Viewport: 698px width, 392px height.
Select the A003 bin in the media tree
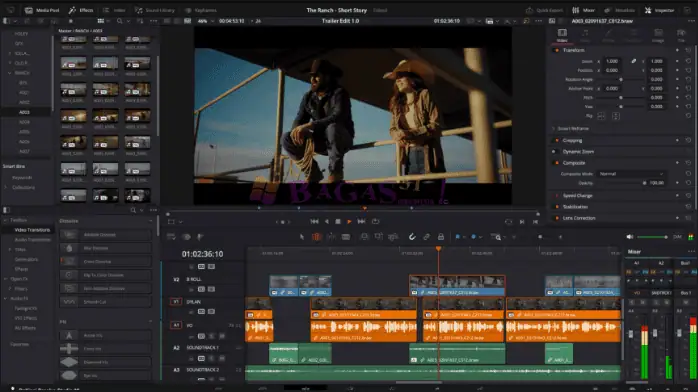24,112
